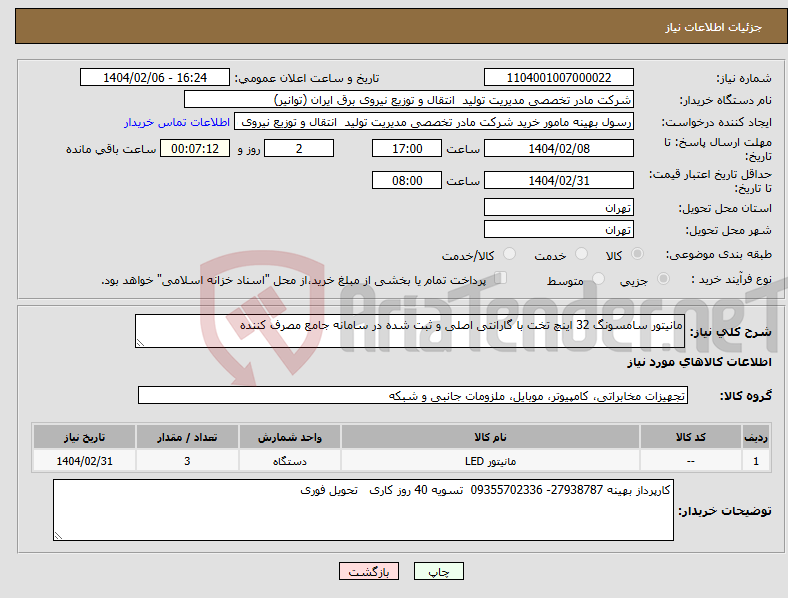The image size is (788, 598).
Task: Select the متوسط purchase type radio
Action: (x=598, y=279)
